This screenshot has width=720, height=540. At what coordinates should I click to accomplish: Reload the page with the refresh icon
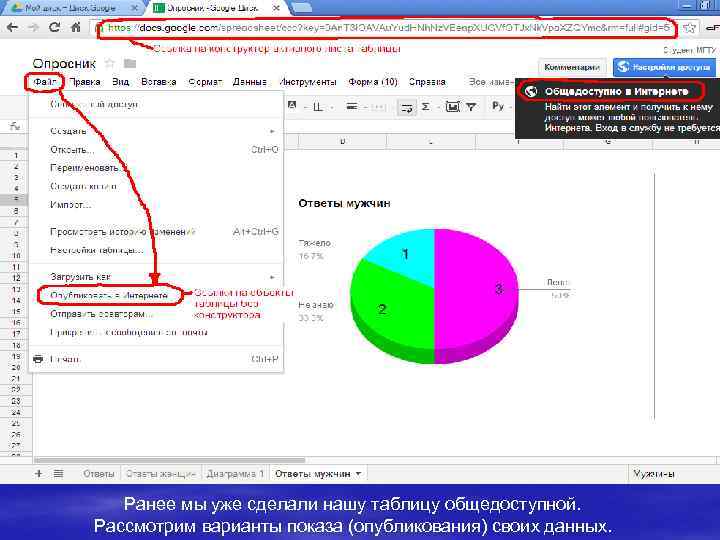click(x=55, y=27)
